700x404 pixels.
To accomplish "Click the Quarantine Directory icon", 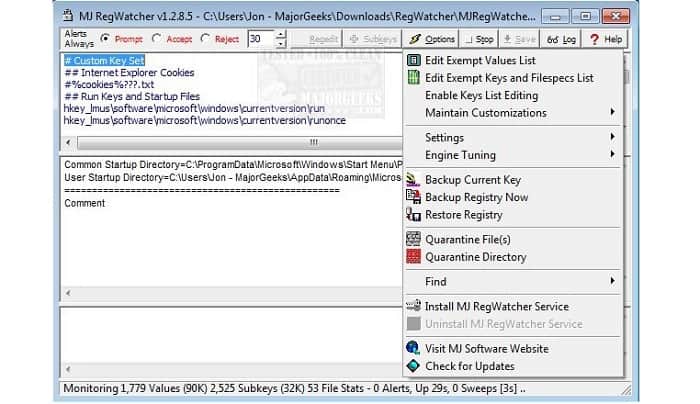I will pyautogui.click(x=413, y=257).
